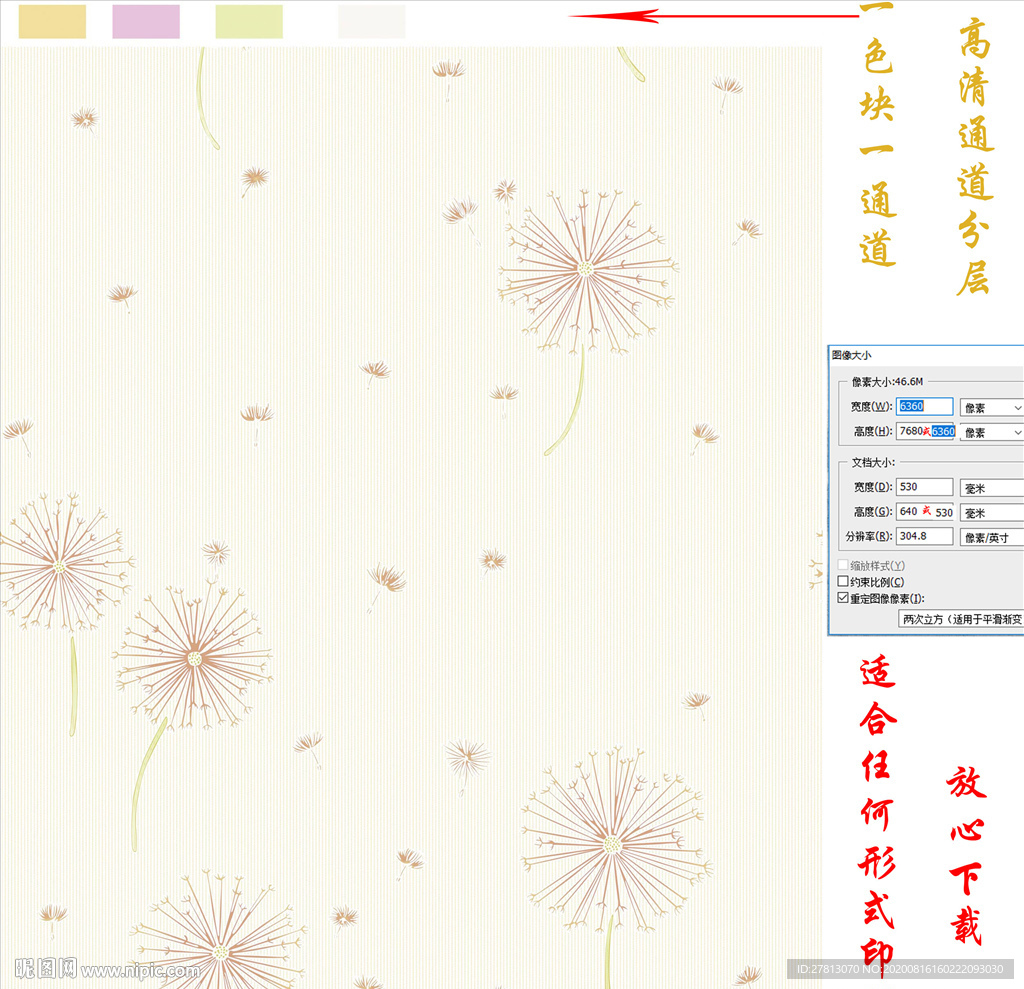Viewport: 1024px width, 989px height.
Task: Click the pixel width field showing 6360
Action: (x=924, y=406)
